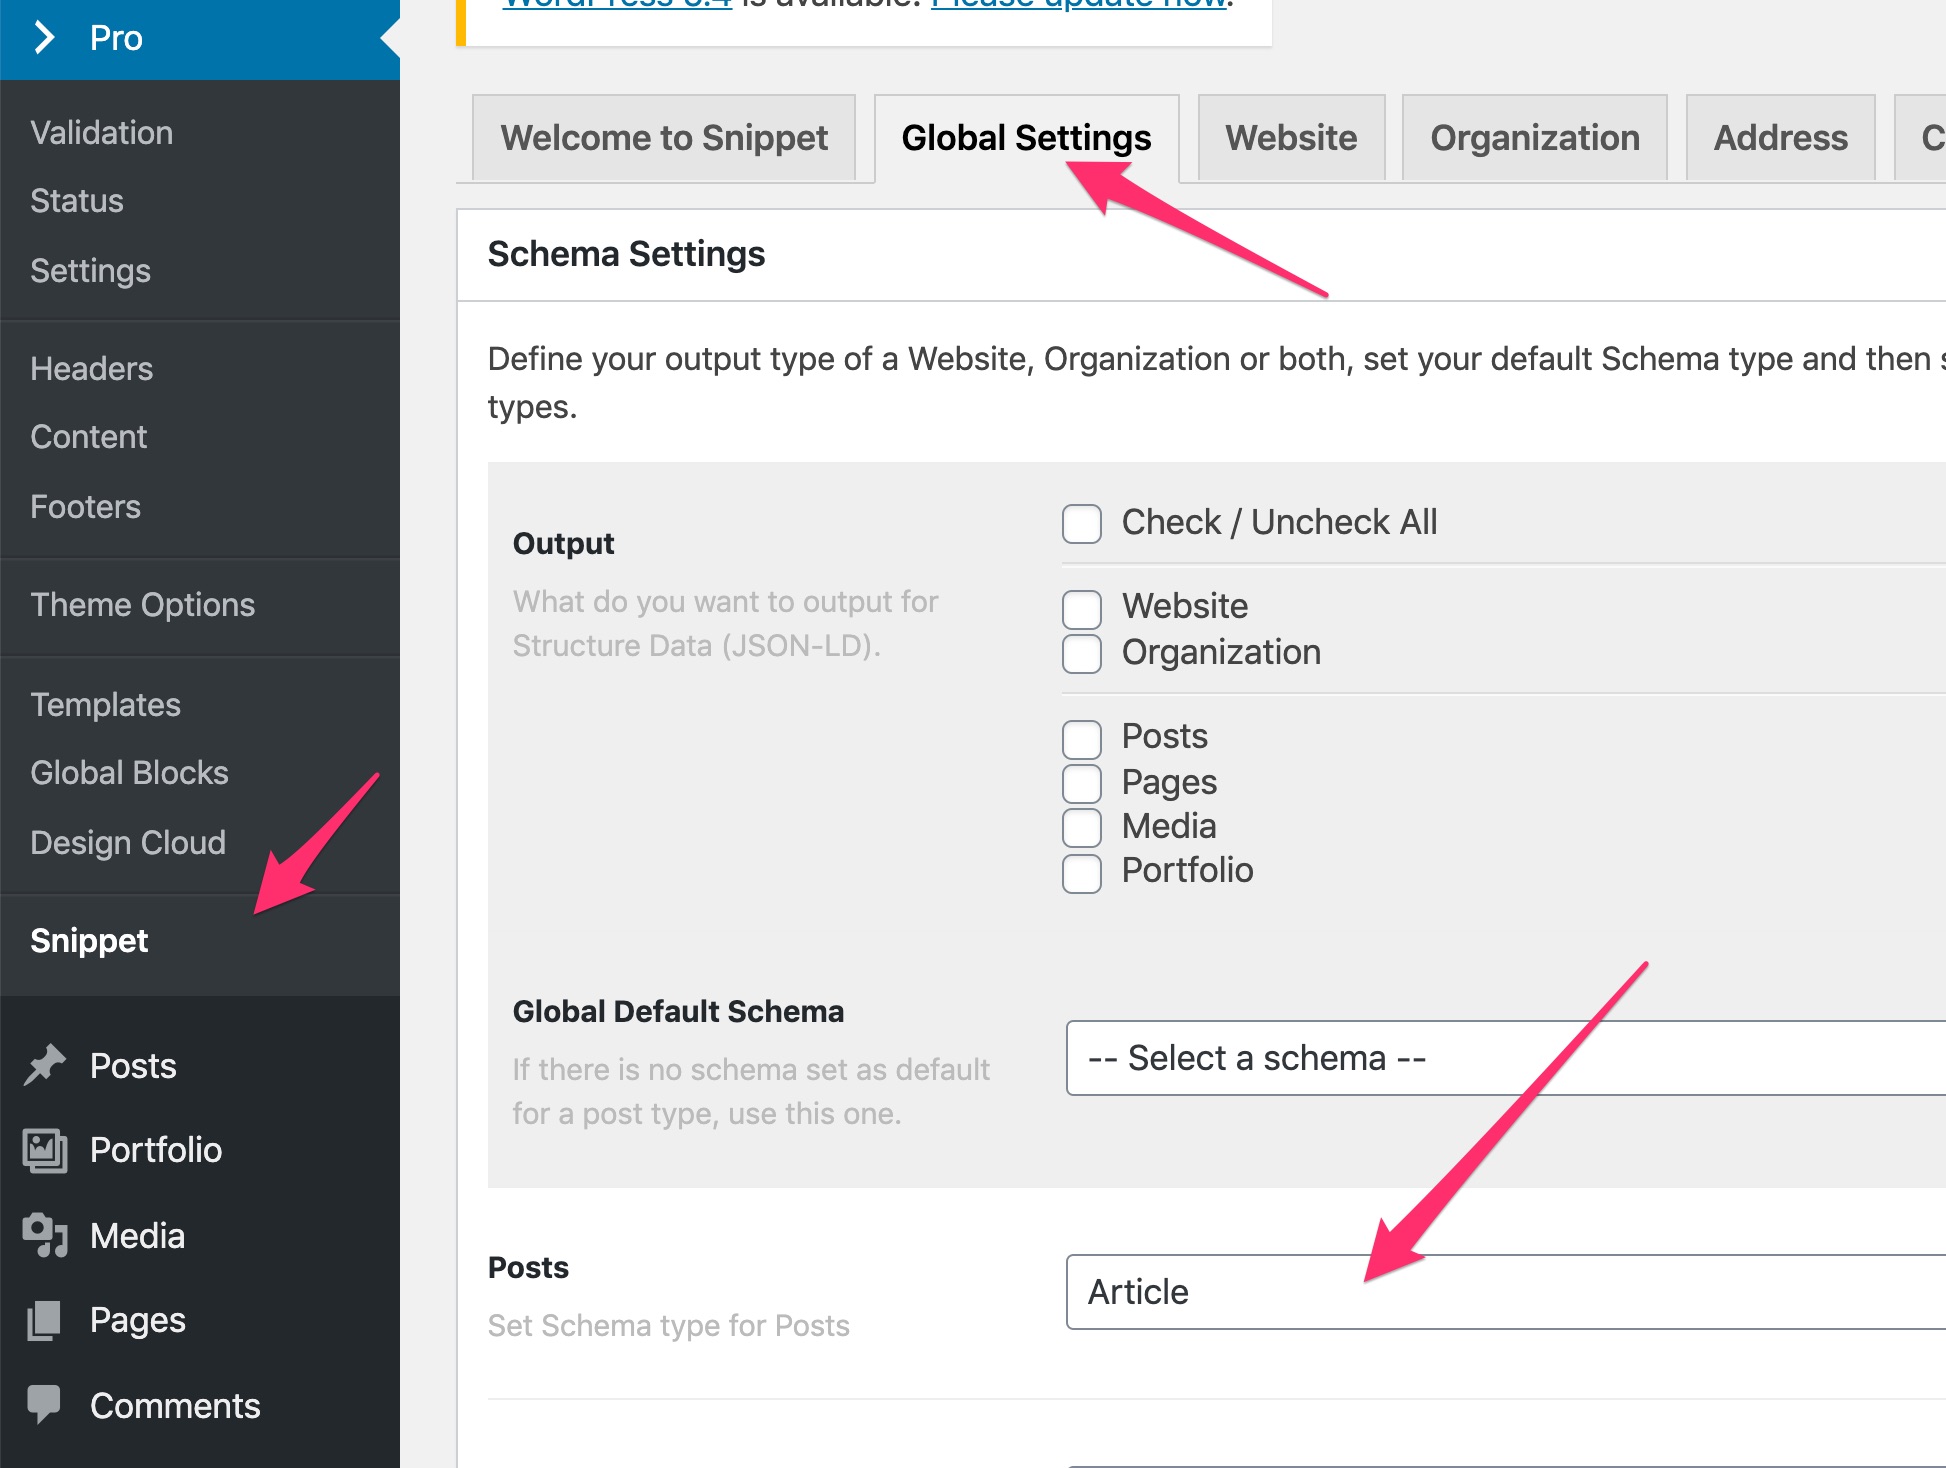Toggle the Check / Uncheck All checkbox
The height and width of the screenshot is (1468, 1946).
tap(1082, 523)
